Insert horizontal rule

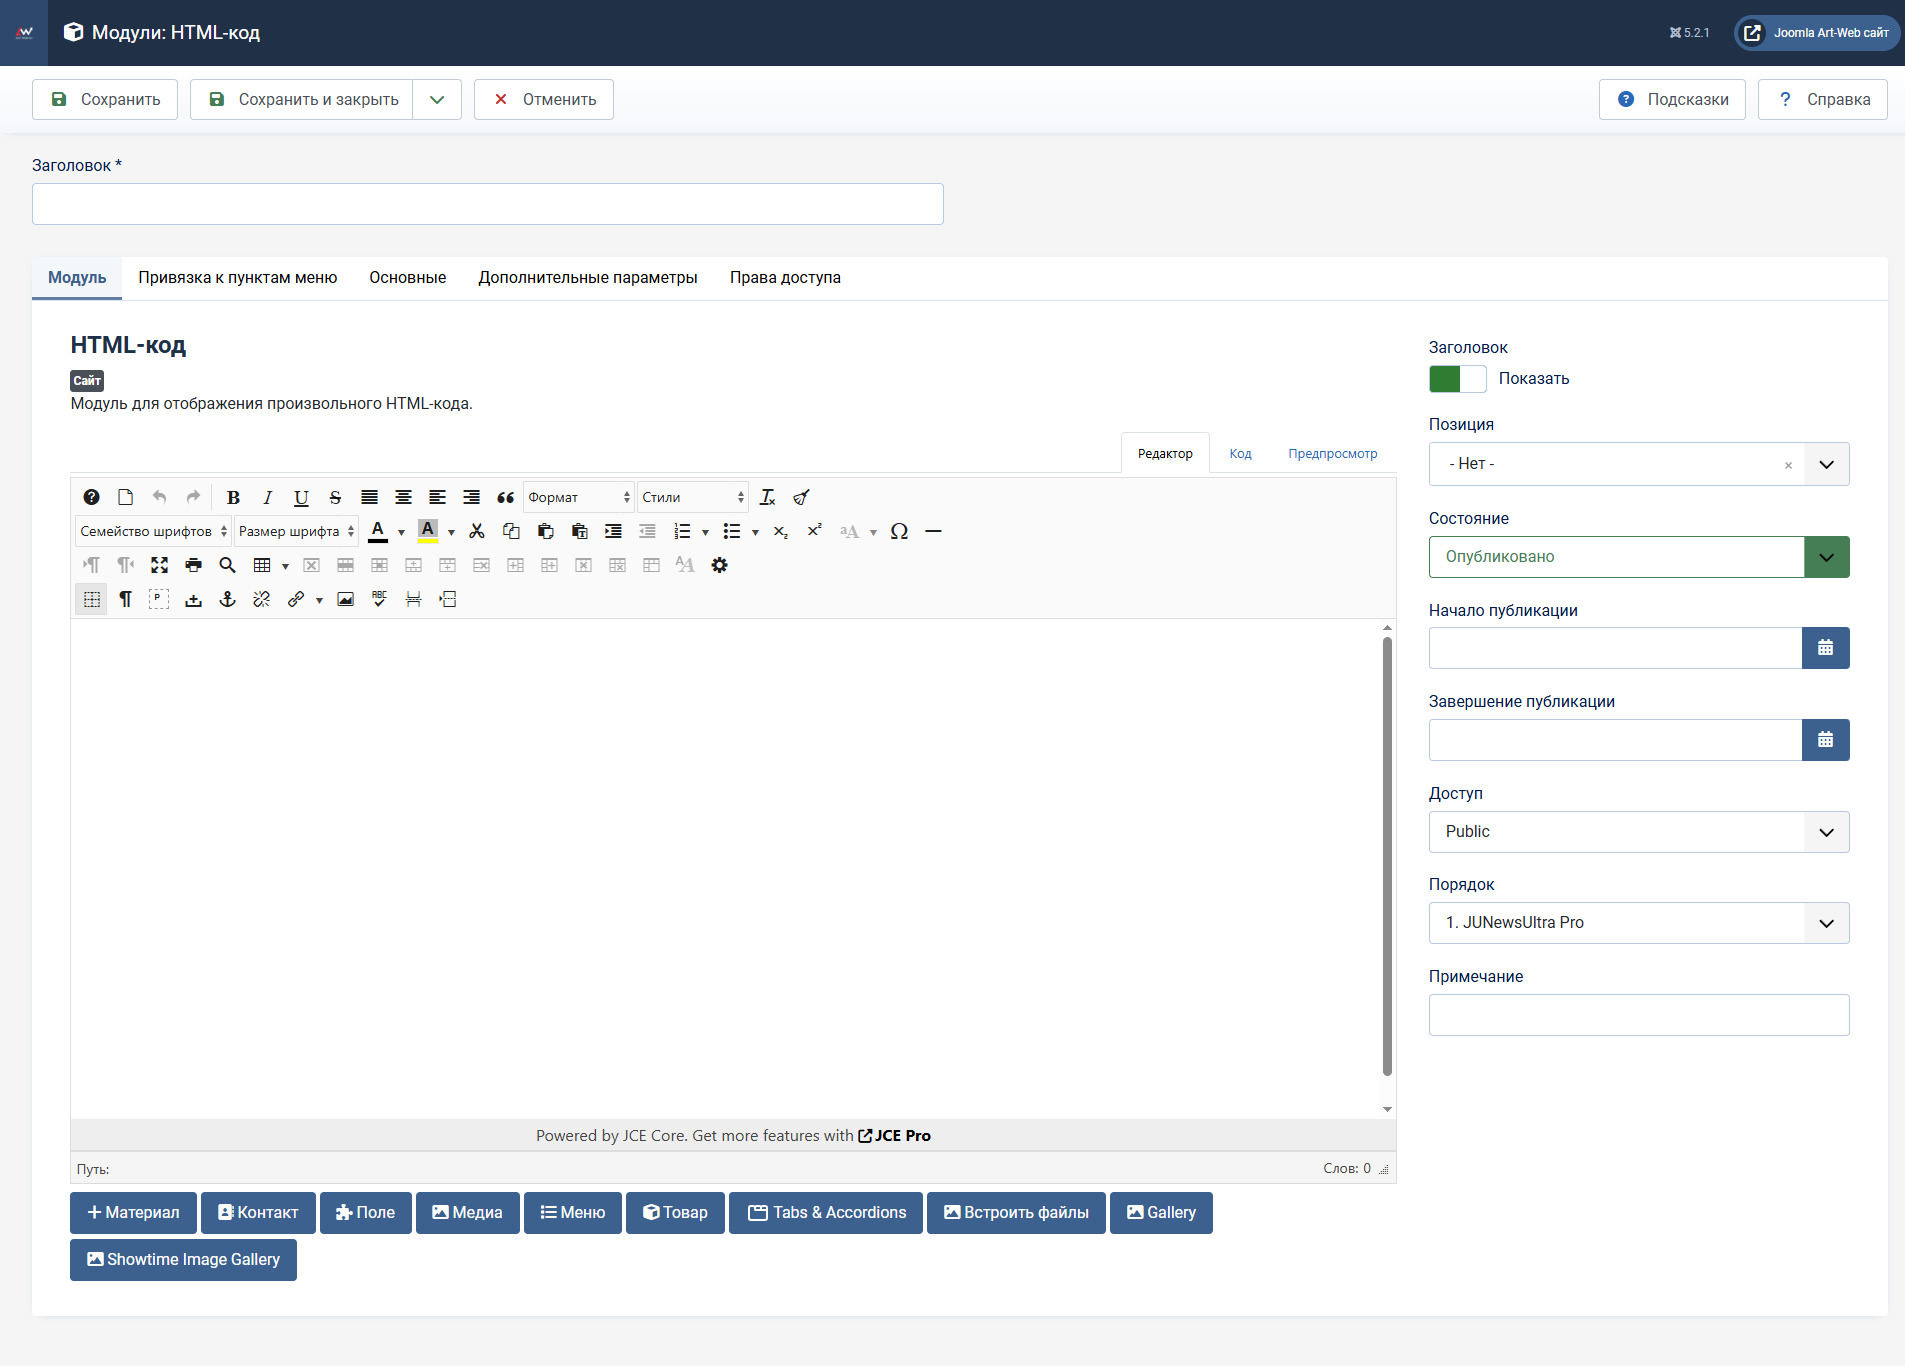click(933, 531)
